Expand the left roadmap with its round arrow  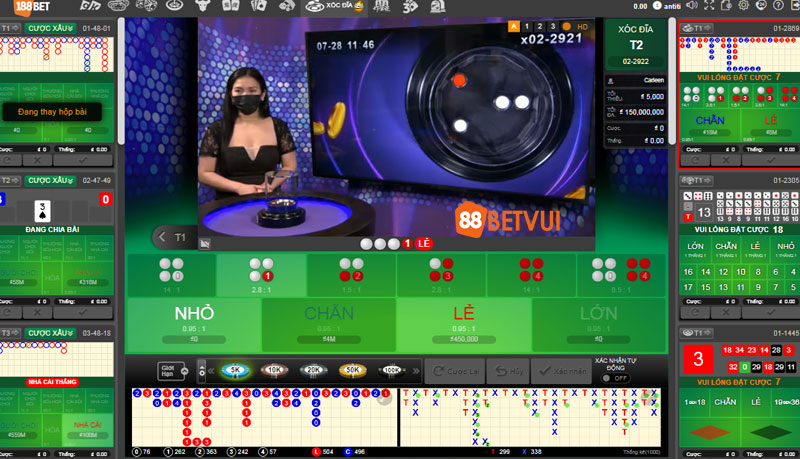[x=385, y=399]
